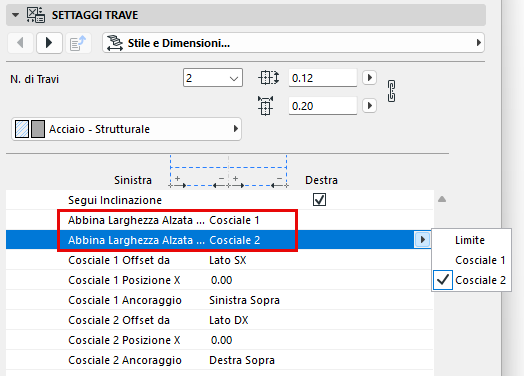524x376 pixels.
Task: Select the Cosciale 1 Ancoraggio row
Action: [219, 300]
